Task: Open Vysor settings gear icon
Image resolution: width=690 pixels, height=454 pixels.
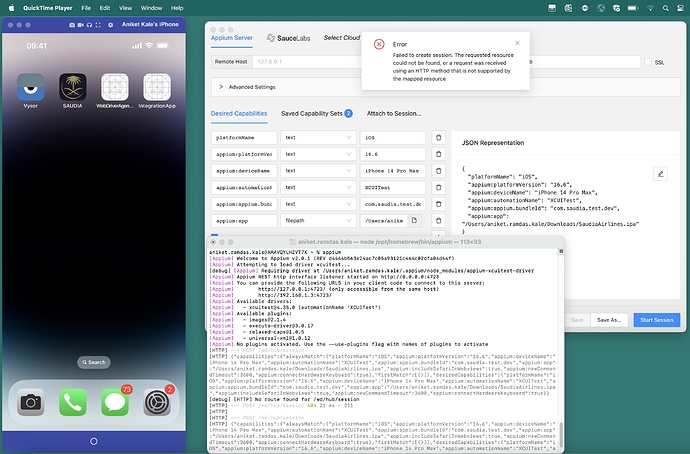Action: click(110, 25)
